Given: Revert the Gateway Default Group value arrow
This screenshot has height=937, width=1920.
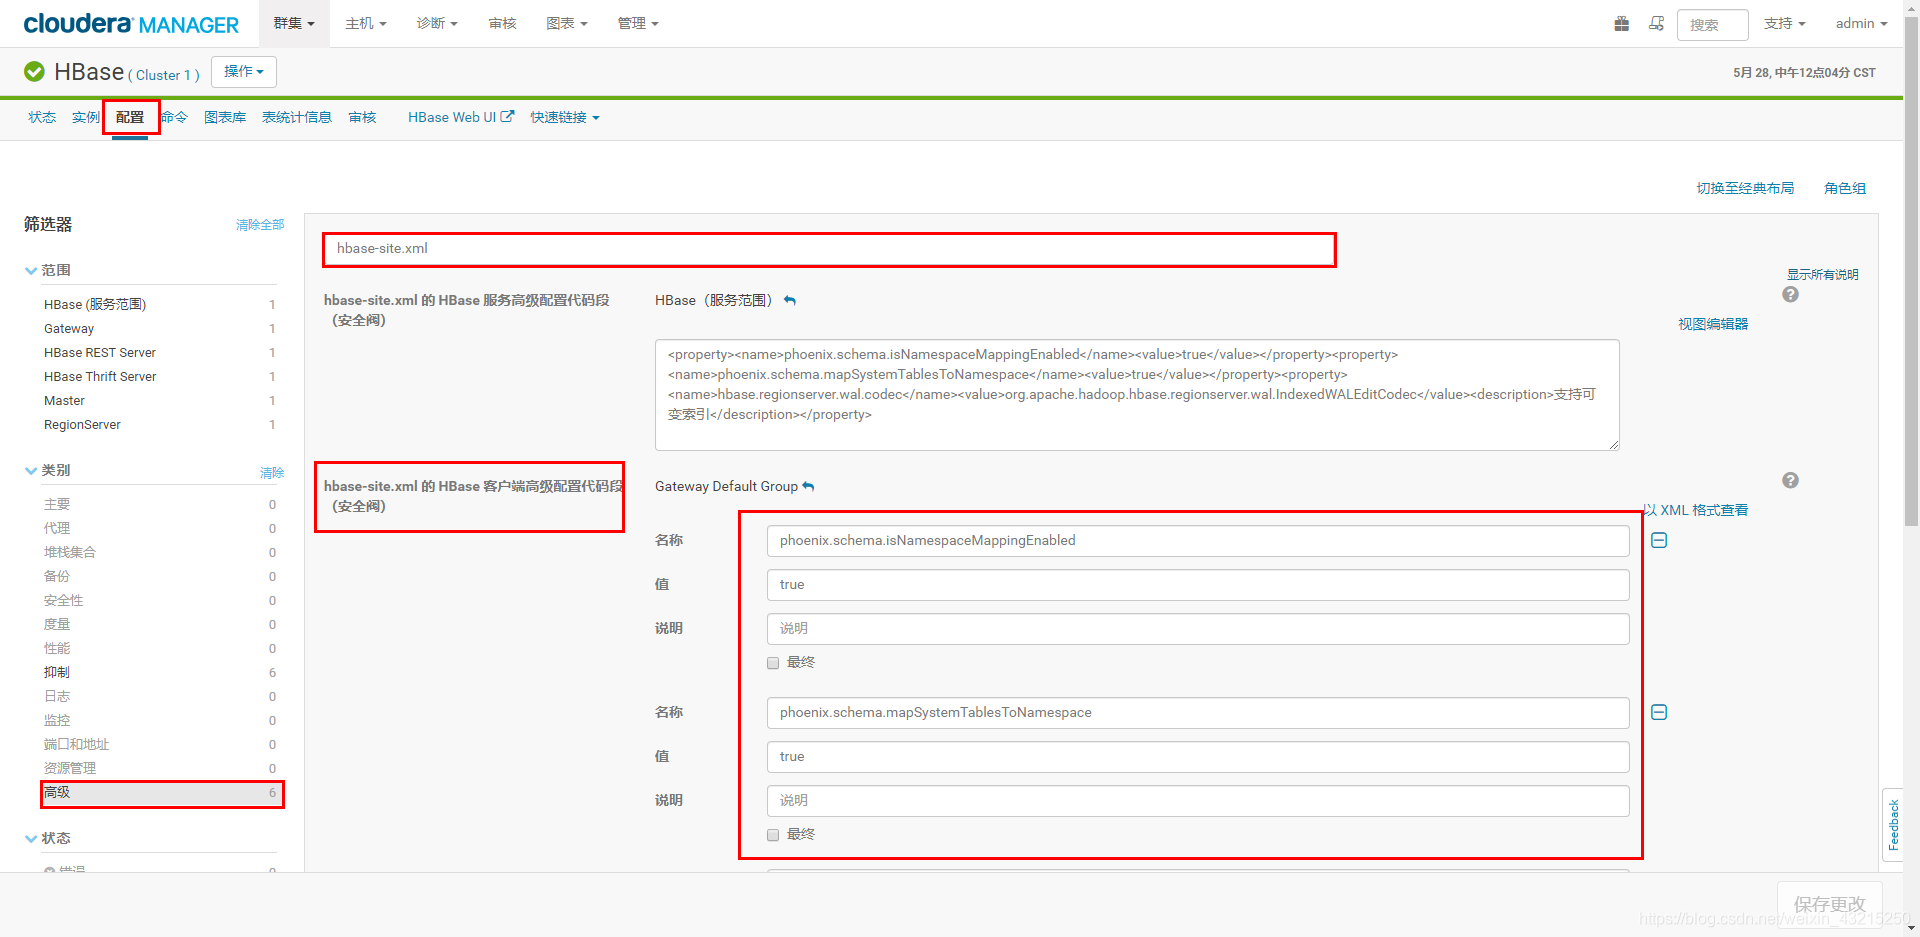Looking at the screenshot, I should pyautogui.click(x=808, y=486).
